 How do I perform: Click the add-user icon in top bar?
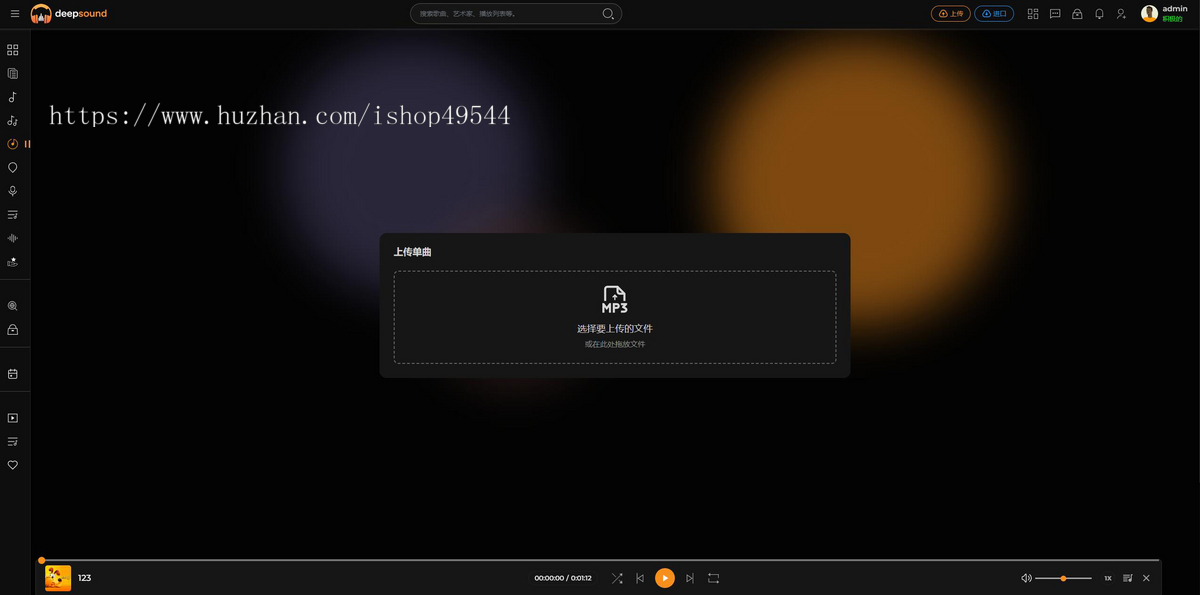(1121, 14)
